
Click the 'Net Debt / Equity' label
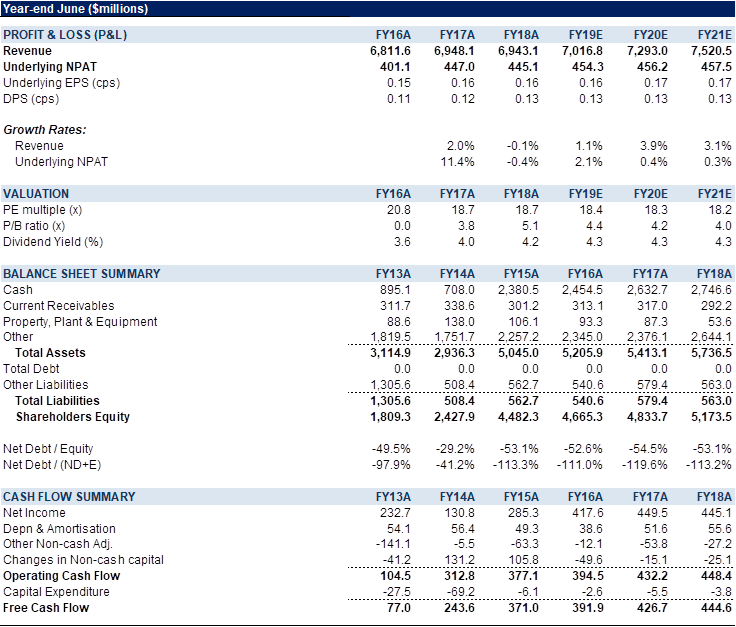point(48,449)
